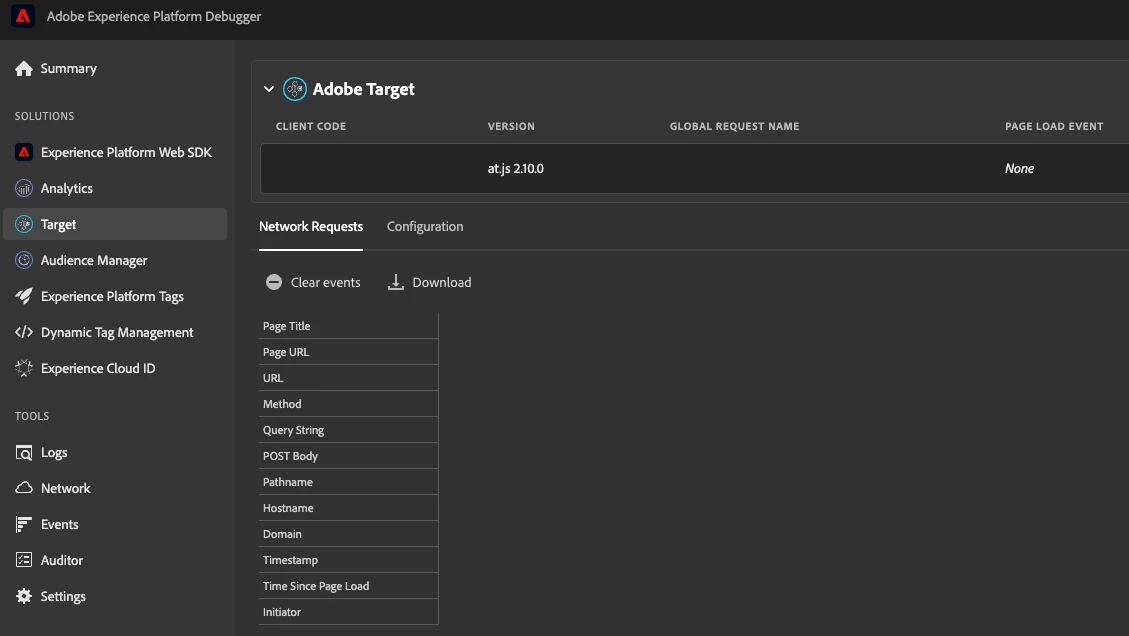This screenshot has width=1129, height=636.
Task: Click the Download arrow icon
Action: coord(395,282)
